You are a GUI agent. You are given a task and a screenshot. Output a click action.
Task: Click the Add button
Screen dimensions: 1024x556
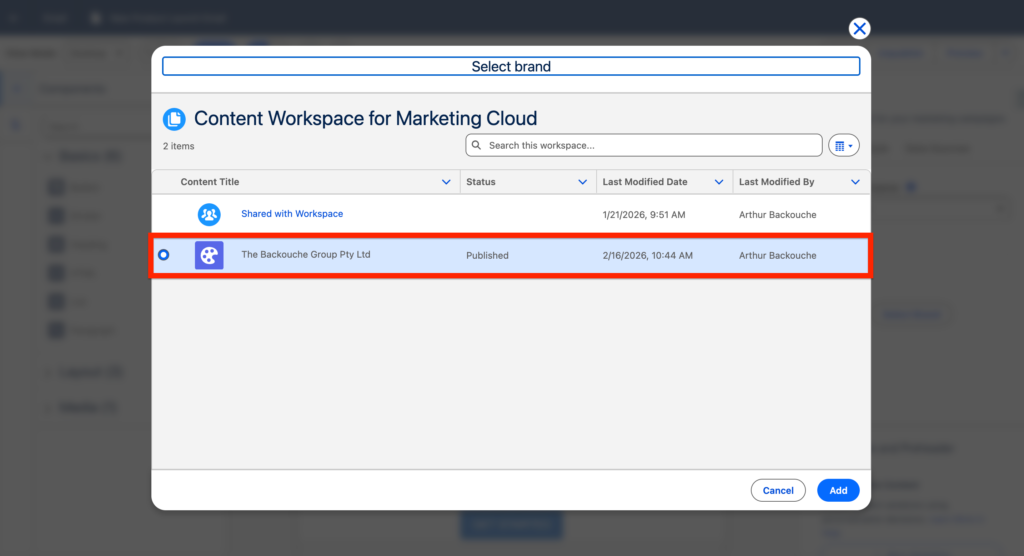pos(838,490)
